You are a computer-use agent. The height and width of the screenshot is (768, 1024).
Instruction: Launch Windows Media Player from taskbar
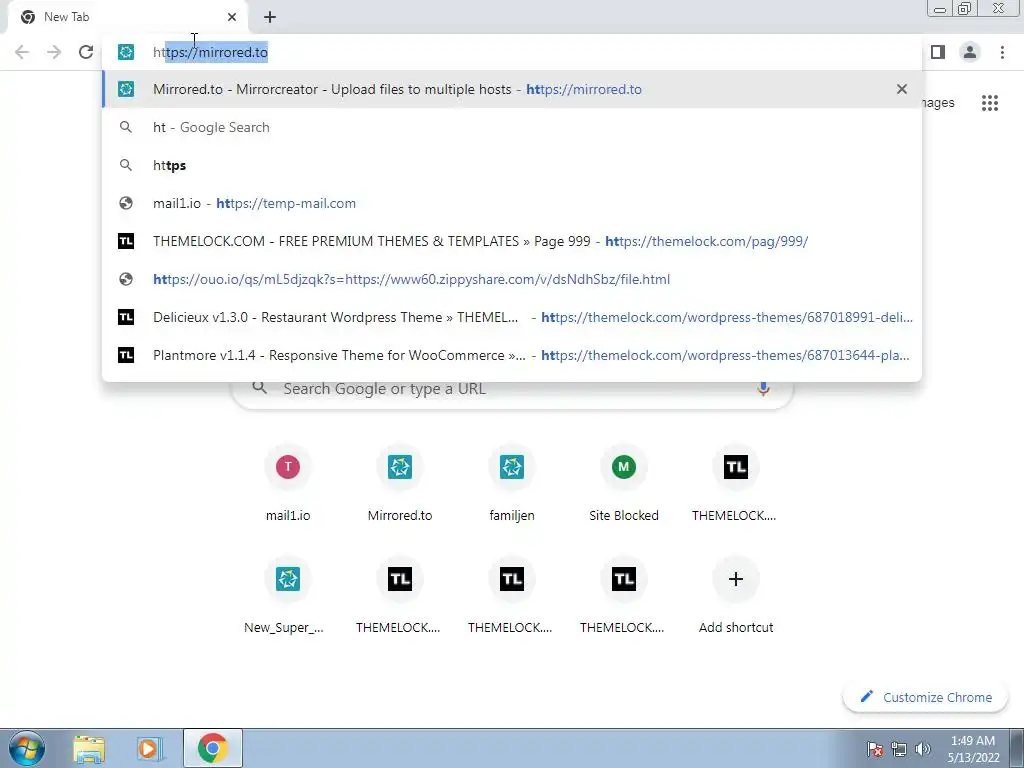click(150, 748)
